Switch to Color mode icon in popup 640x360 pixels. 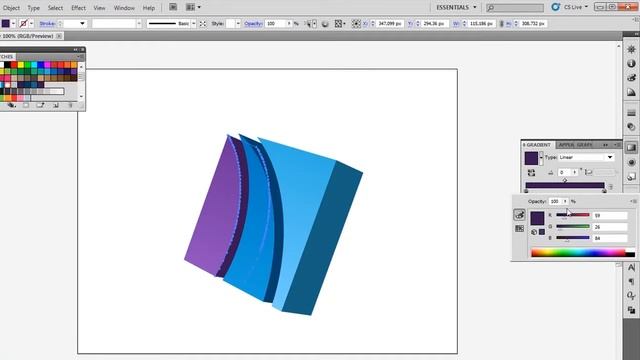pos(519,215)
